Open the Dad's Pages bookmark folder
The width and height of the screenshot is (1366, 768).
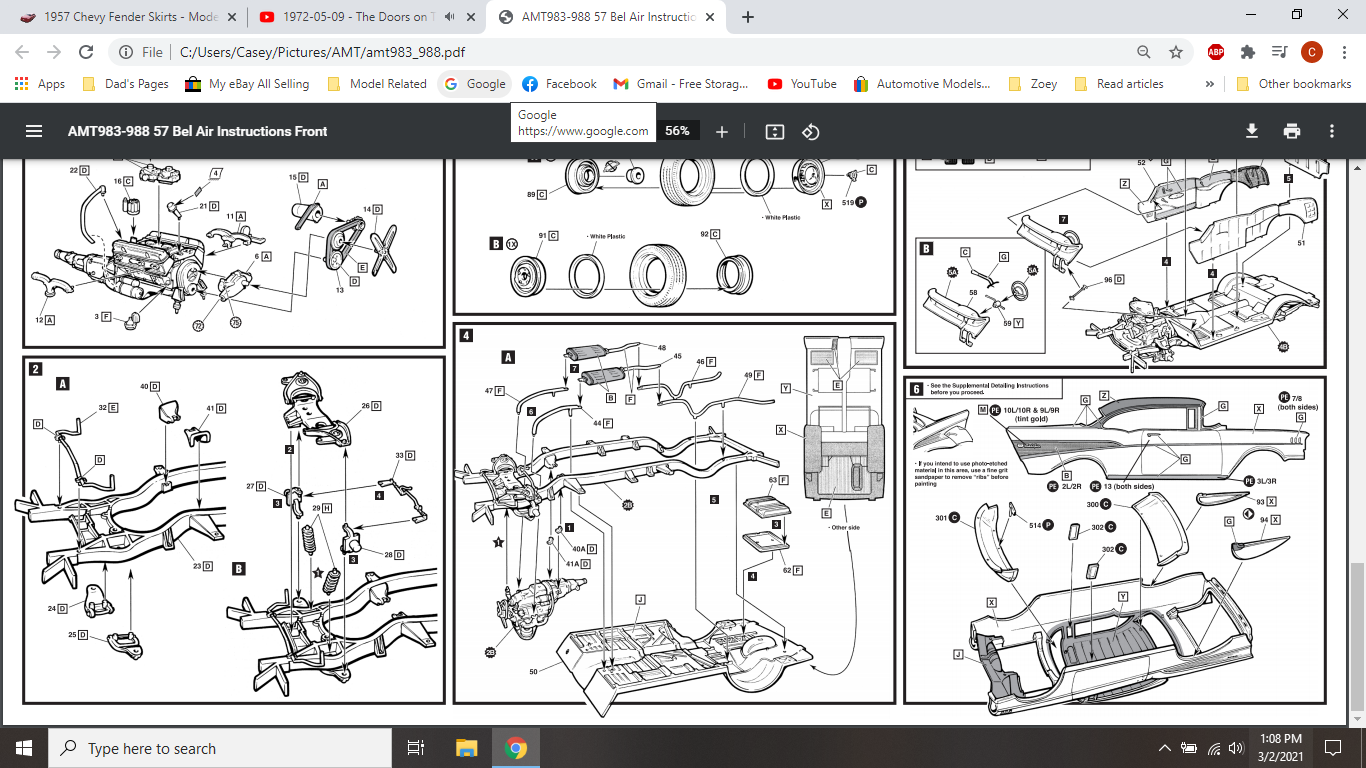pos(125,84)
